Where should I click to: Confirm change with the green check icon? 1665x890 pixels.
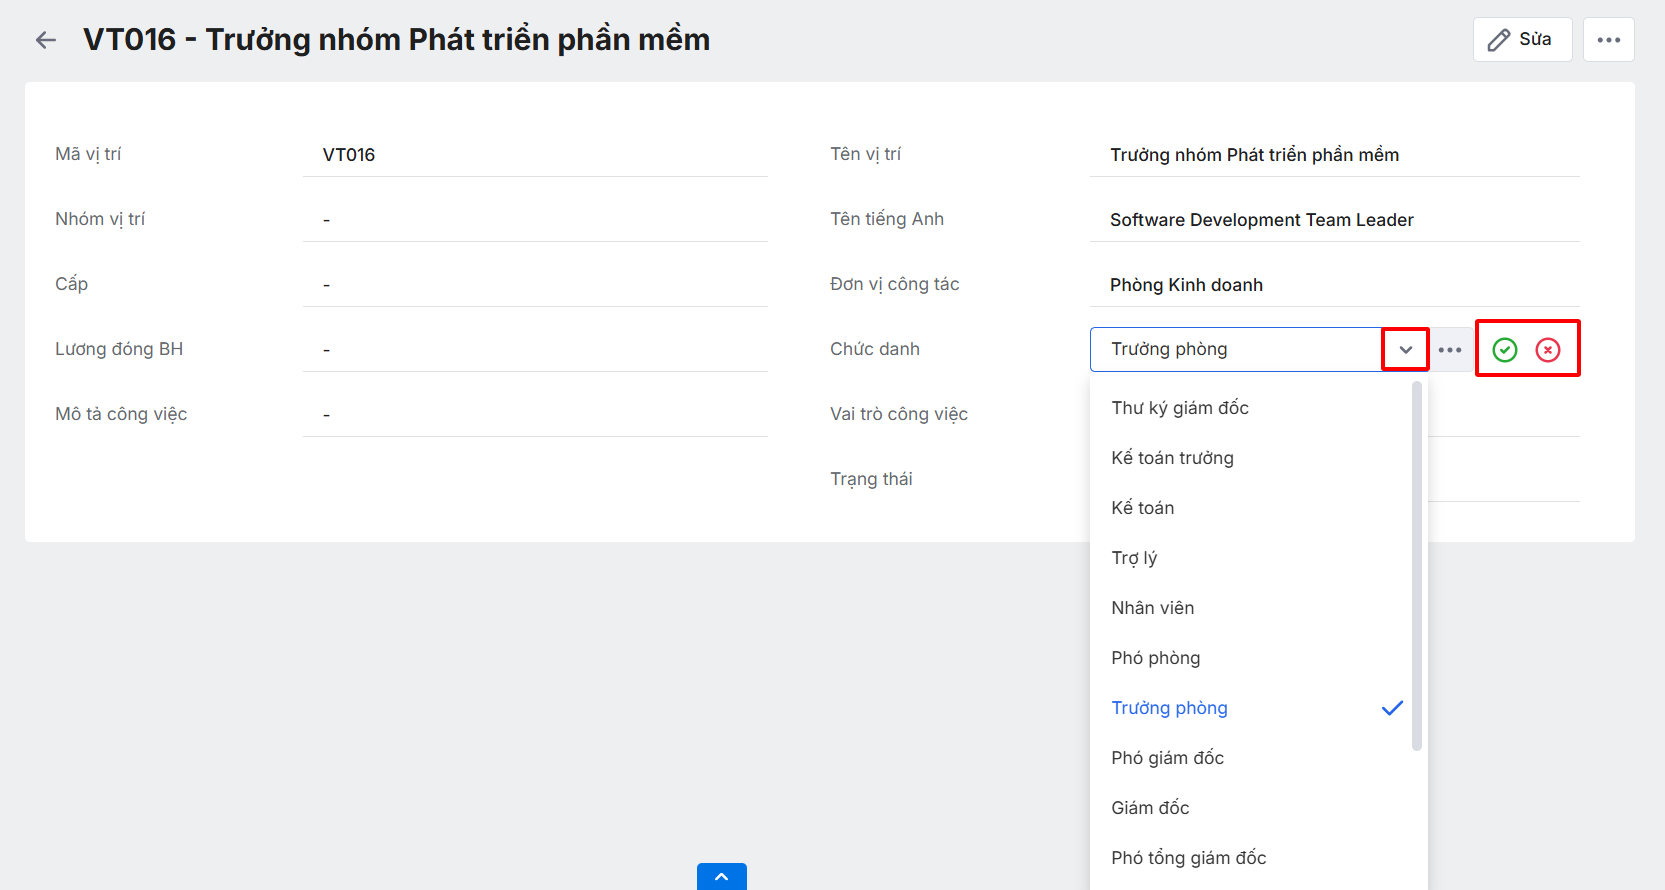tap(1504, 350)
